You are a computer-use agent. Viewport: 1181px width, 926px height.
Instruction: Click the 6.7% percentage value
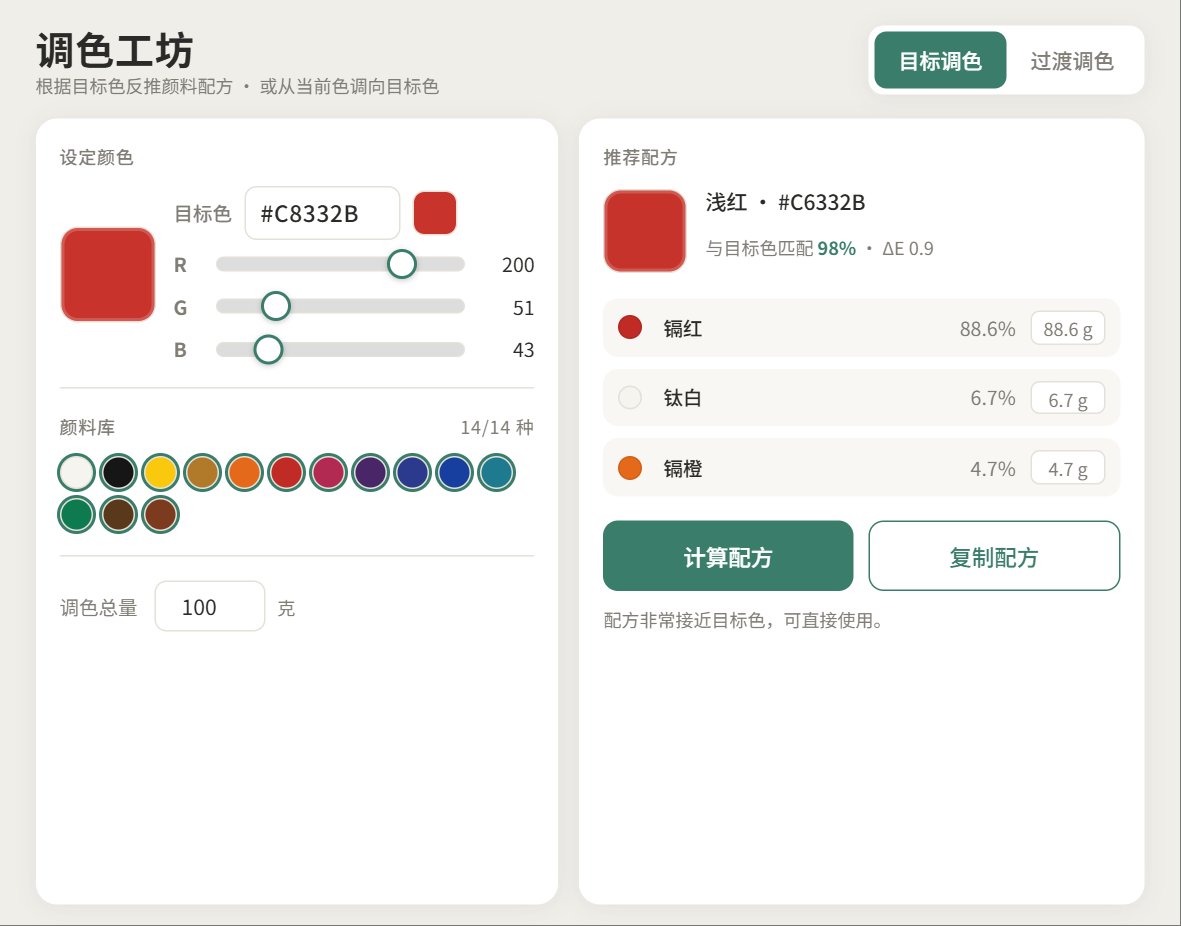click(x=993, y=398)
